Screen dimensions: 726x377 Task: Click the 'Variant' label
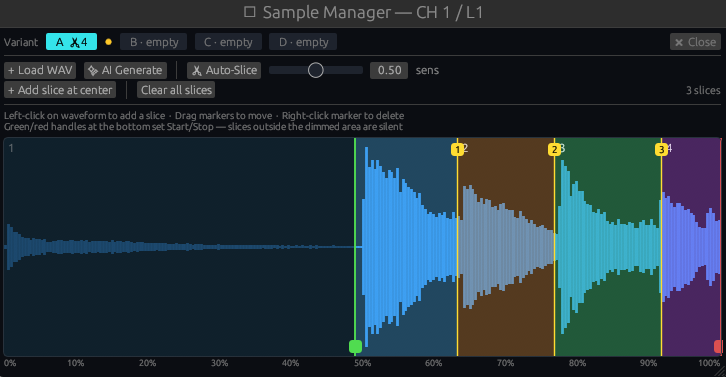point(21,42)
